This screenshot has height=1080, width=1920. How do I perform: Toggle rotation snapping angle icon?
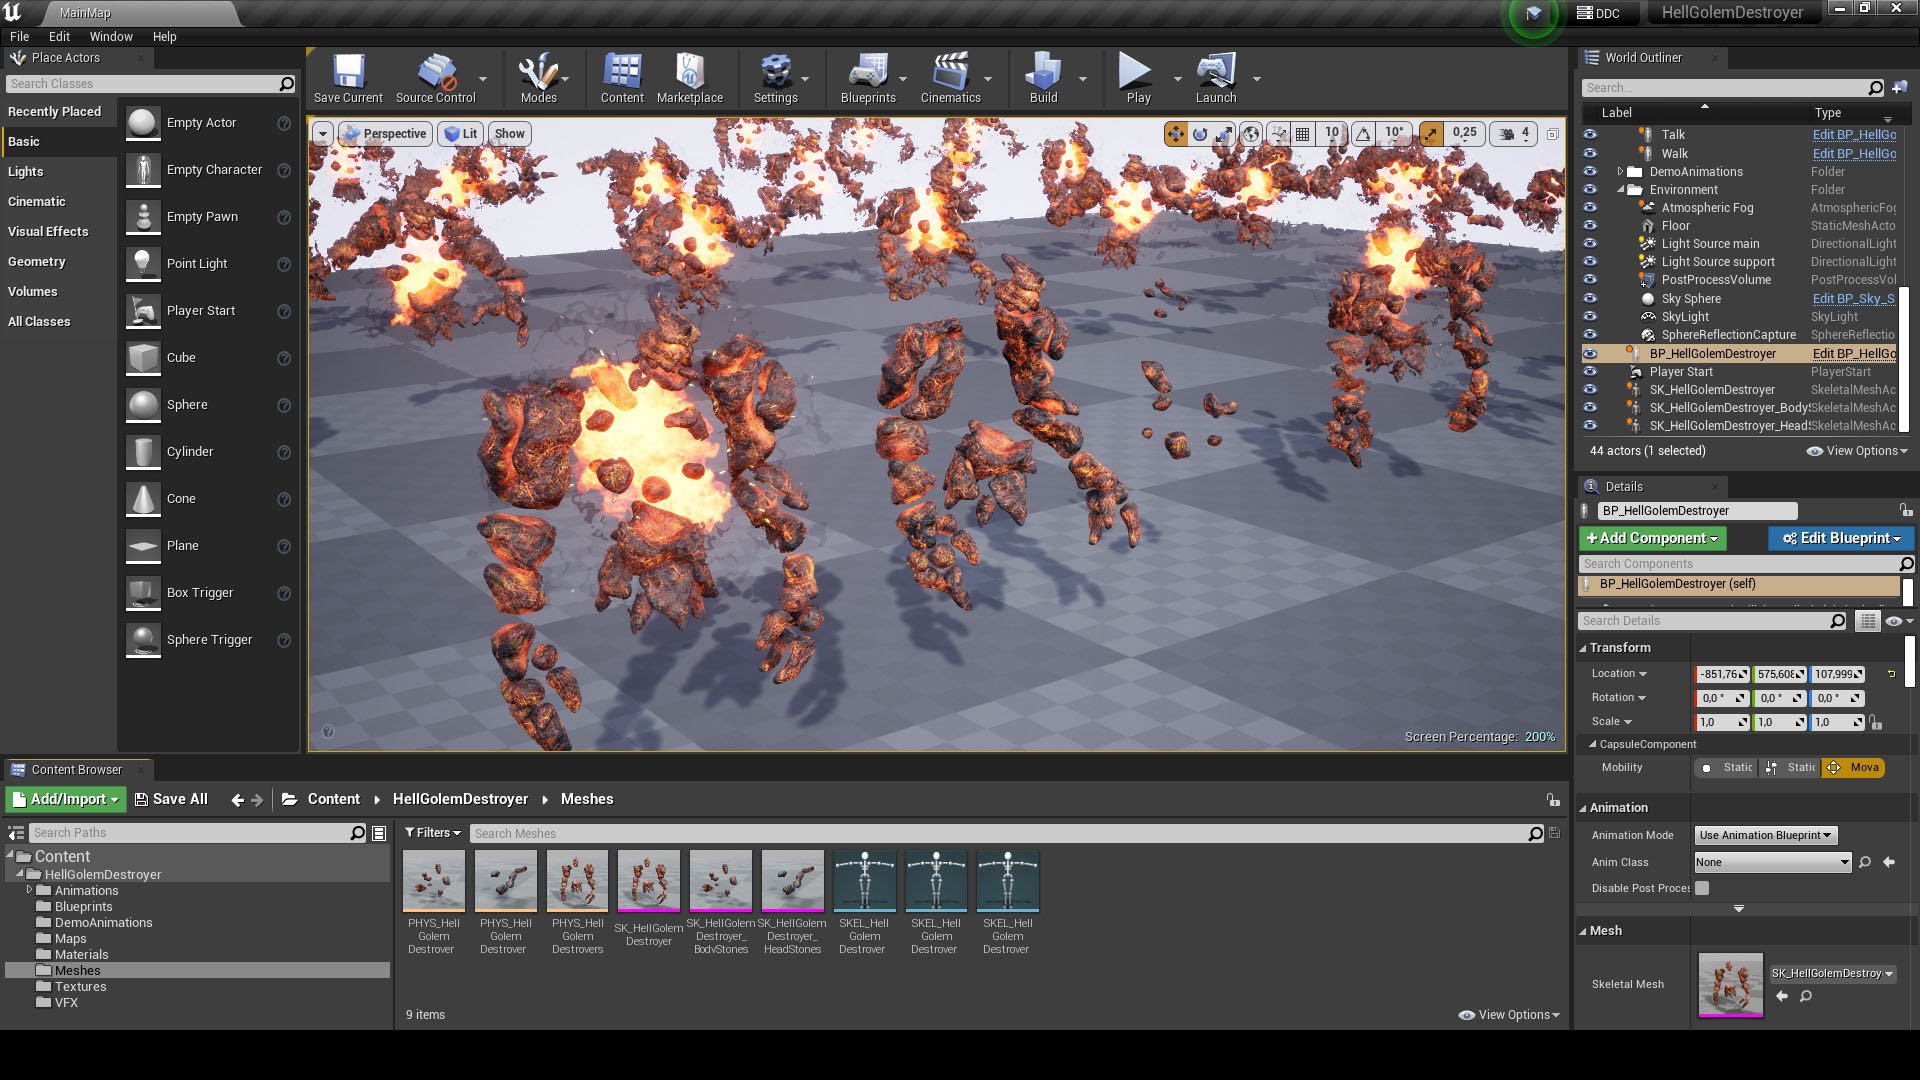[x=1363, y=133]
